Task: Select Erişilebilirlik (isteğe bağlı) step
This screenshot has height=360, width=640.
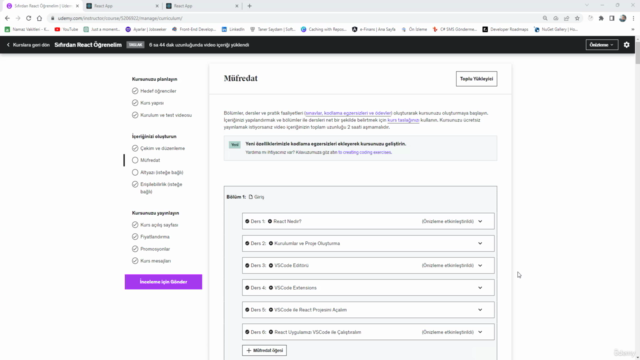Action: point(157,188)
